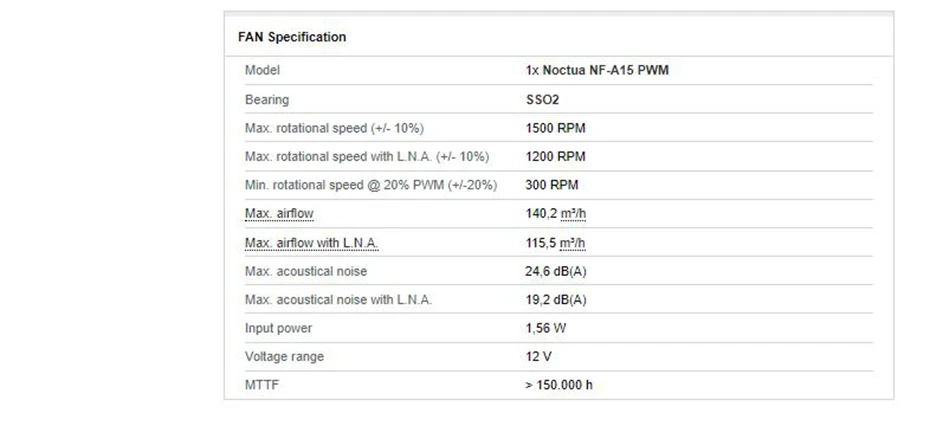Click the "Bearing" row label
This screenshot has width=930, height=426.
[266, 100]
